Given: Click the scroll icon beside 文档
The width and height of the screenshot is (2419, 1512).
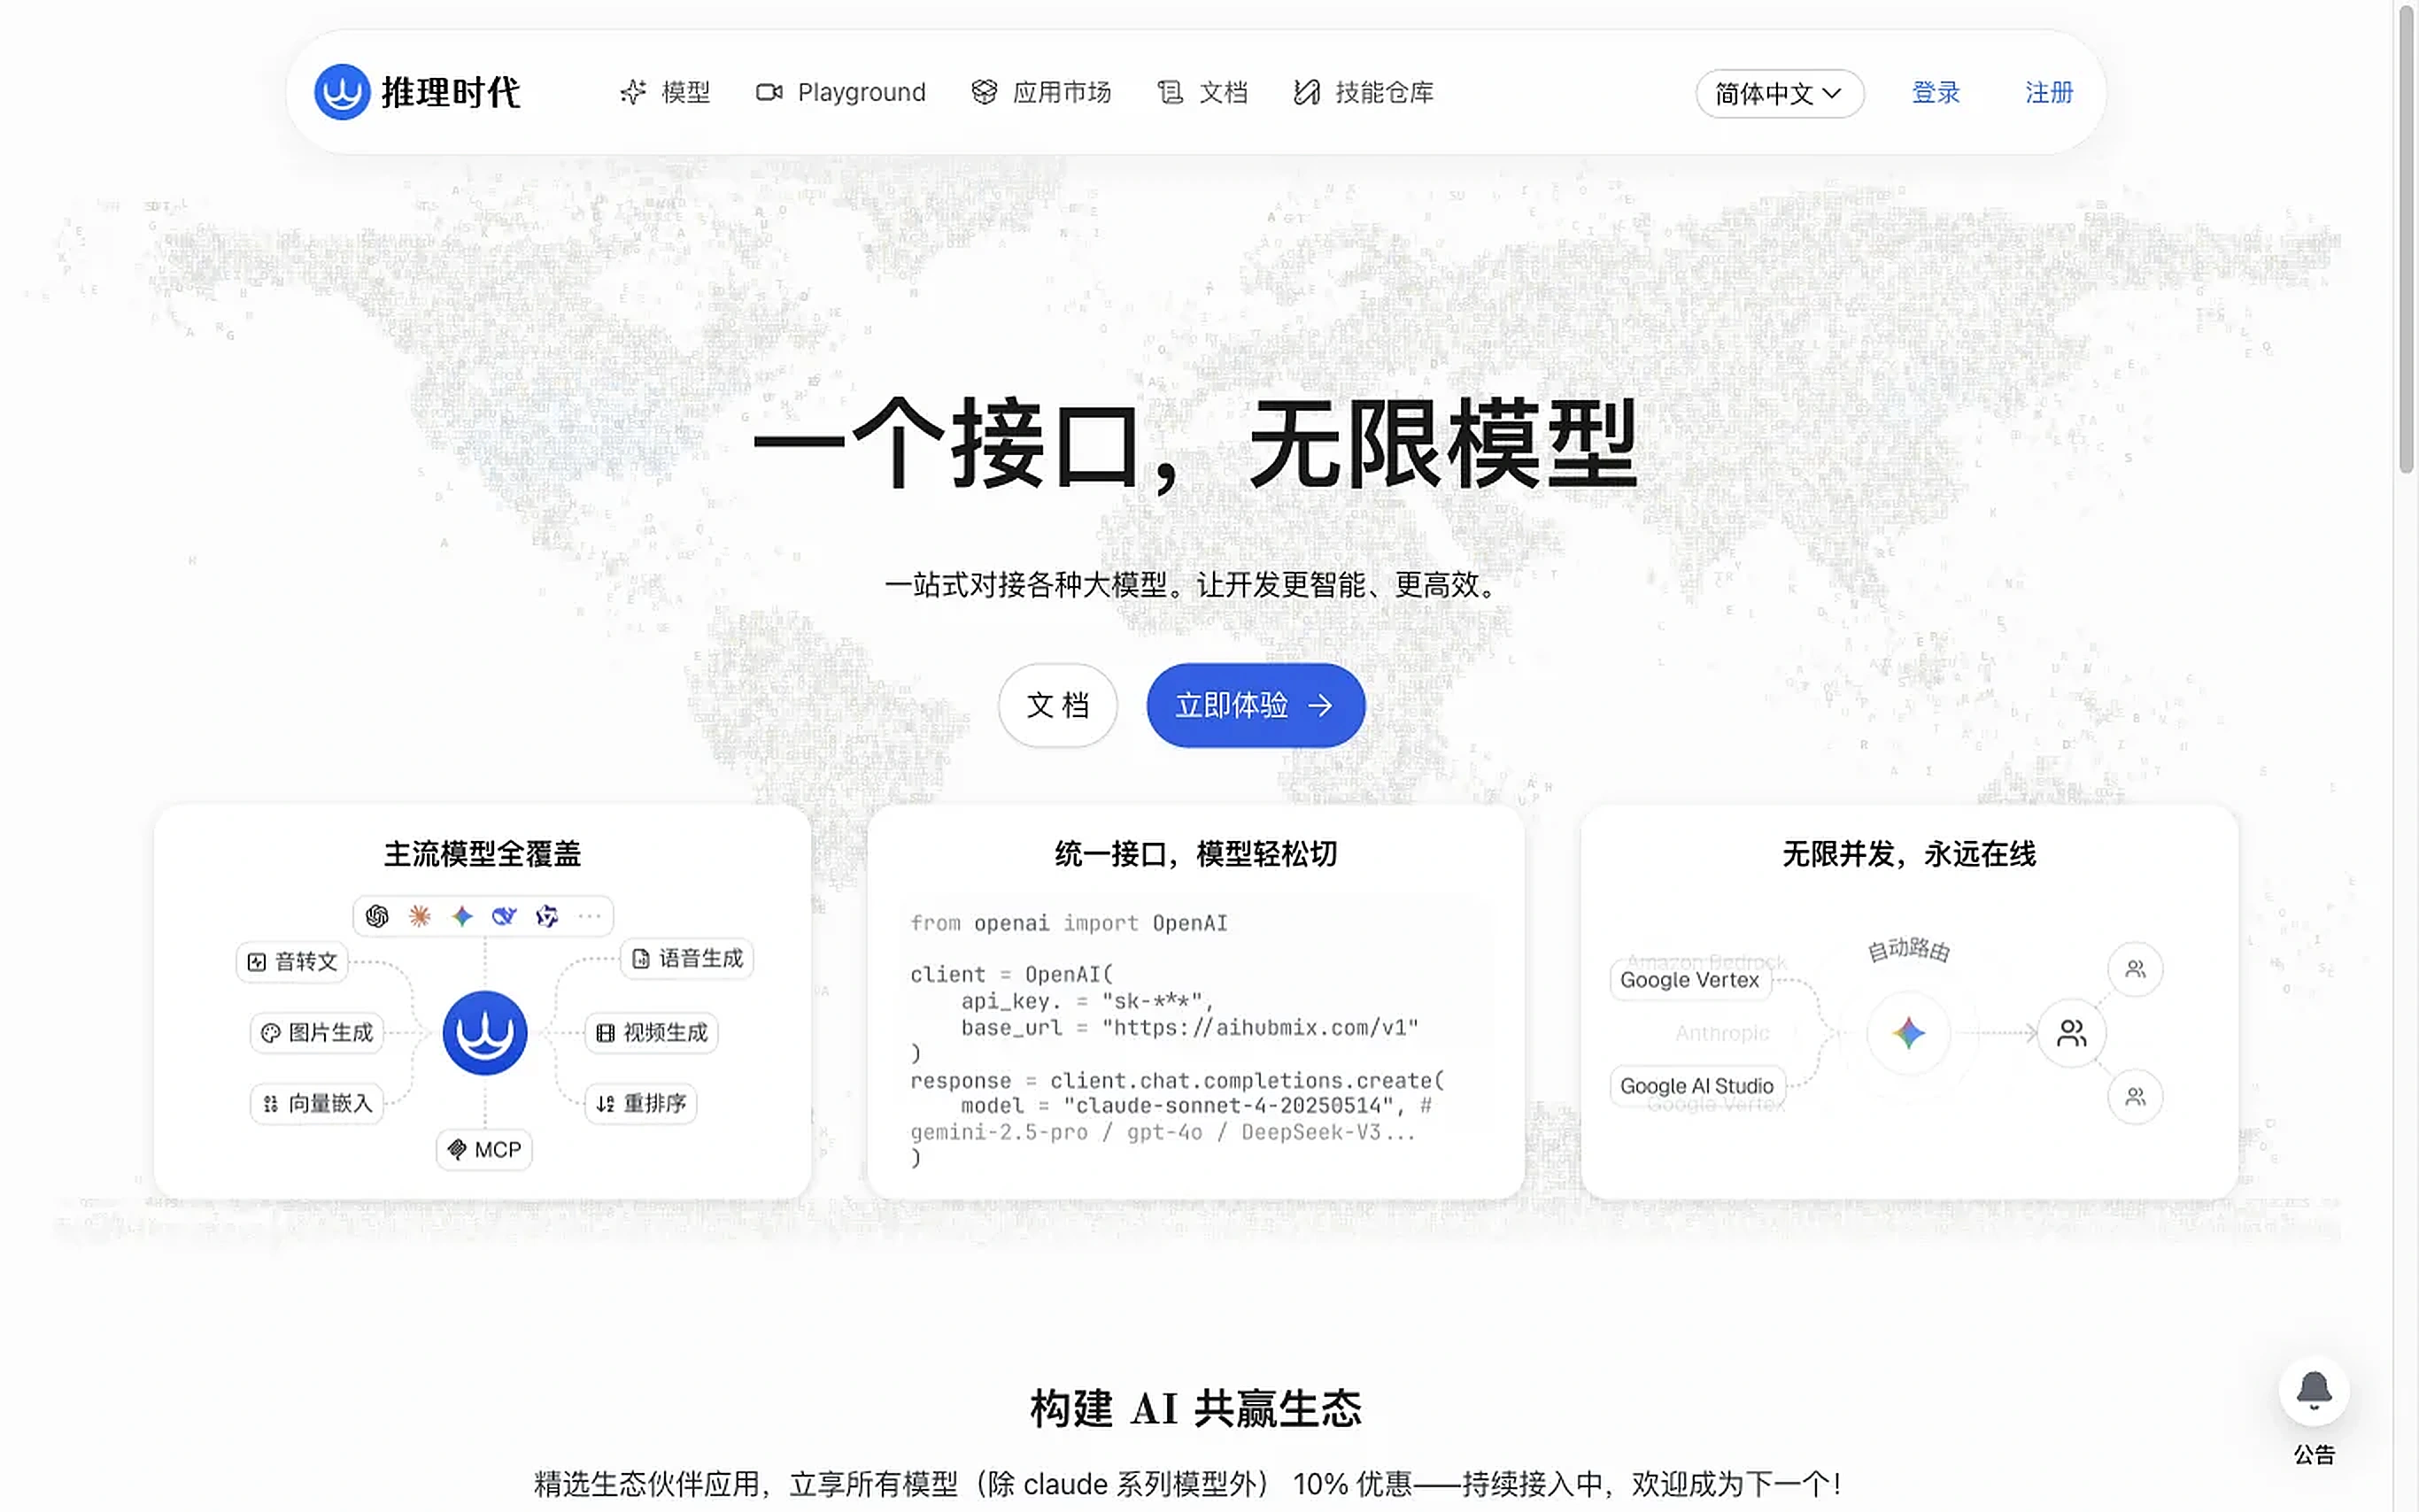Looking at the screenshot, I should [x=1170, y=92].
